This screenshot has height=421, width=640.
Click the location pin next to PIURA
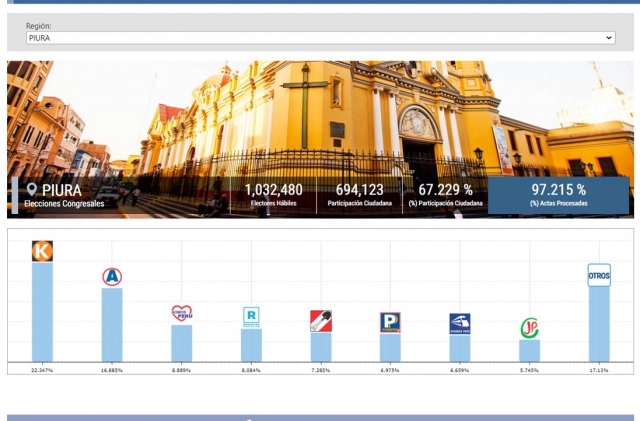(32, 190)
